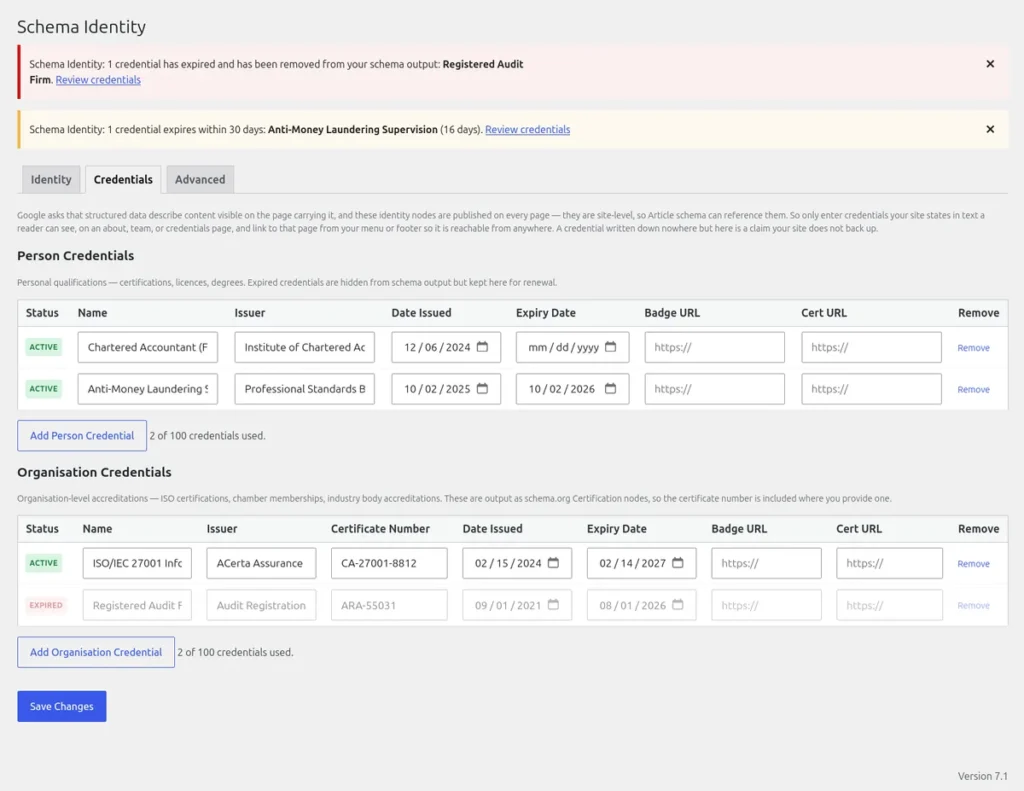Remove the Chartered Accountant credential
1024x791 pixels.
pos(973,347)
